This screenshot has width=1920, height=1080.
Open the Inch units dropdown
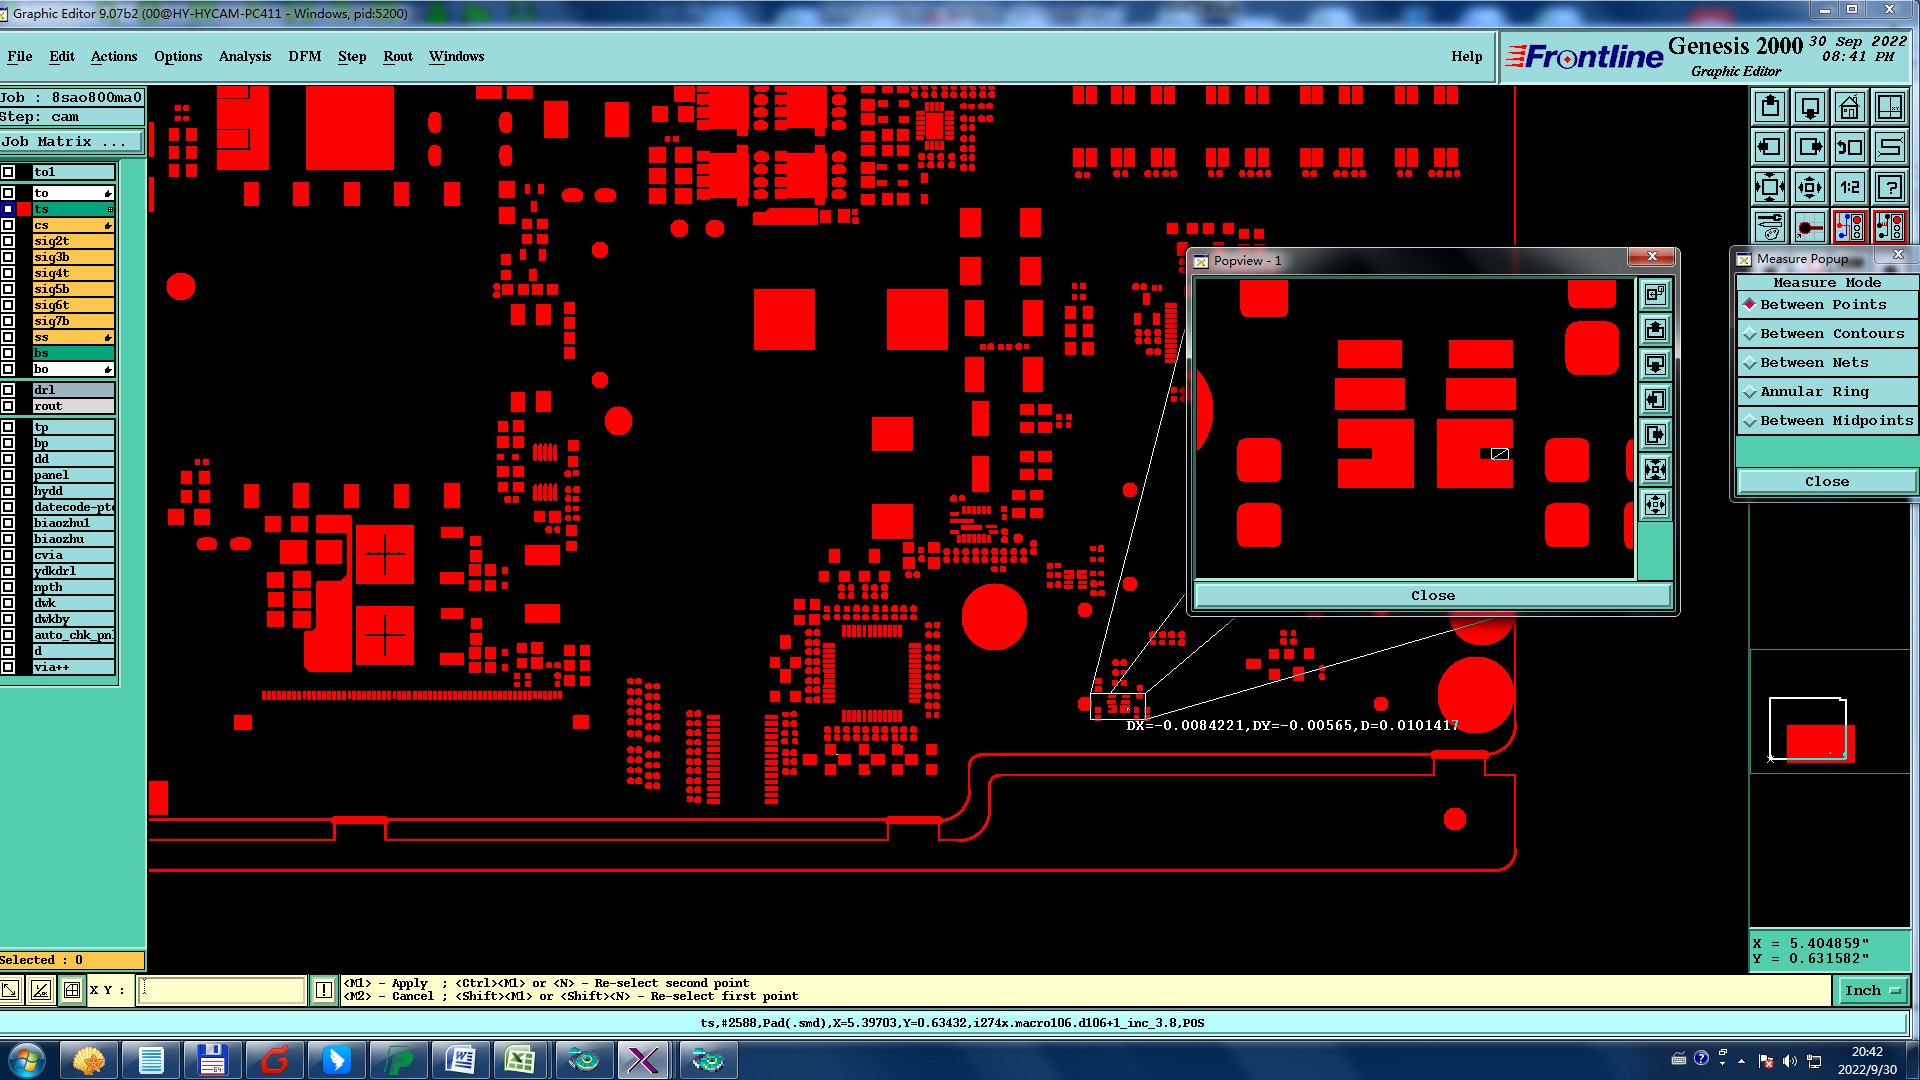tap(1871, 990)
